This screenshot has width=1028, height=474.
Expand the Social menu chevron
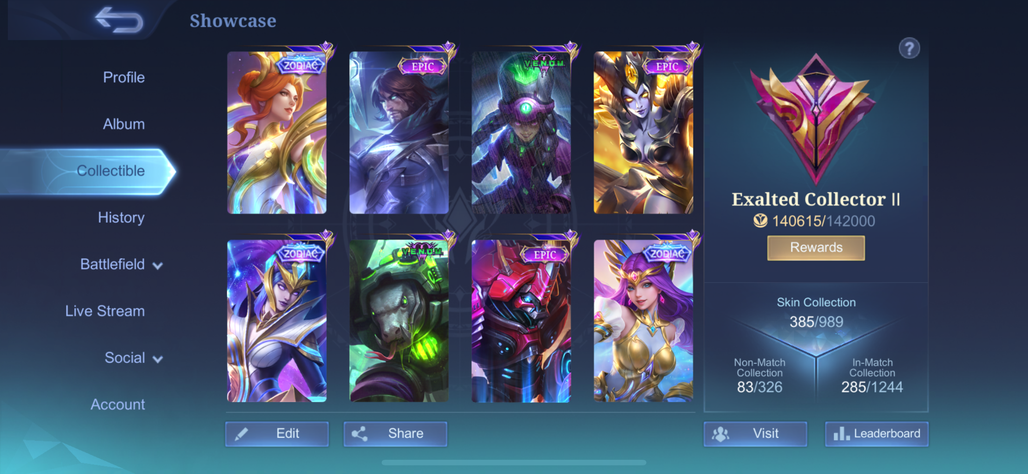(x=157, y=359)
